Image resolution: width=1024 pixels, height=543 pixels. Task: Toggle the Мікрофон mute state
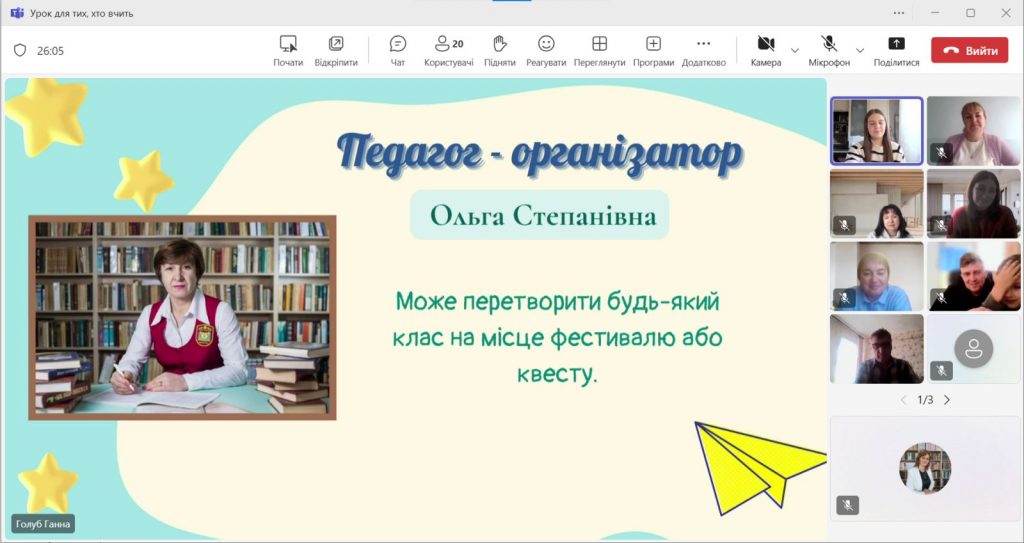[x=829, y=45]
